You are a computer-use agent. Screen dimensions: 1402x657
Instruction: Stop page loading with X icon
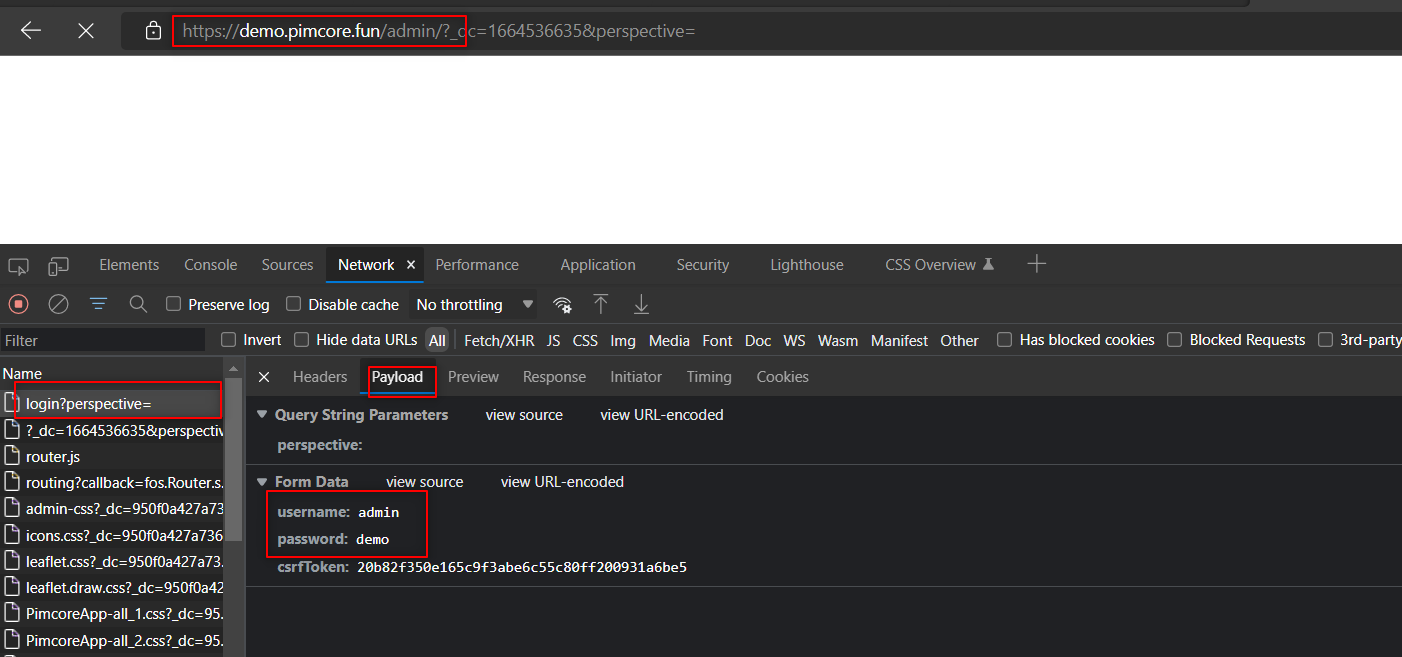(x=86, y=31)
